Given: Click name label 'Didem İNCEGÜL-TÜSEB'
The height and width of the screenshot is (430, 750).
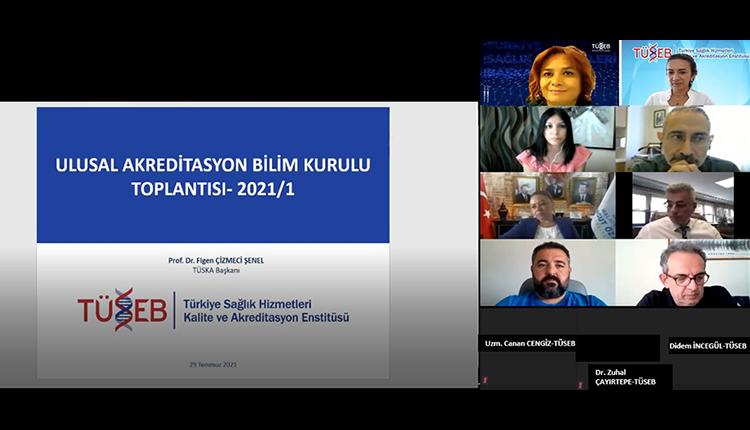Looking at the screenshot, I should click(x=708, y=345).
